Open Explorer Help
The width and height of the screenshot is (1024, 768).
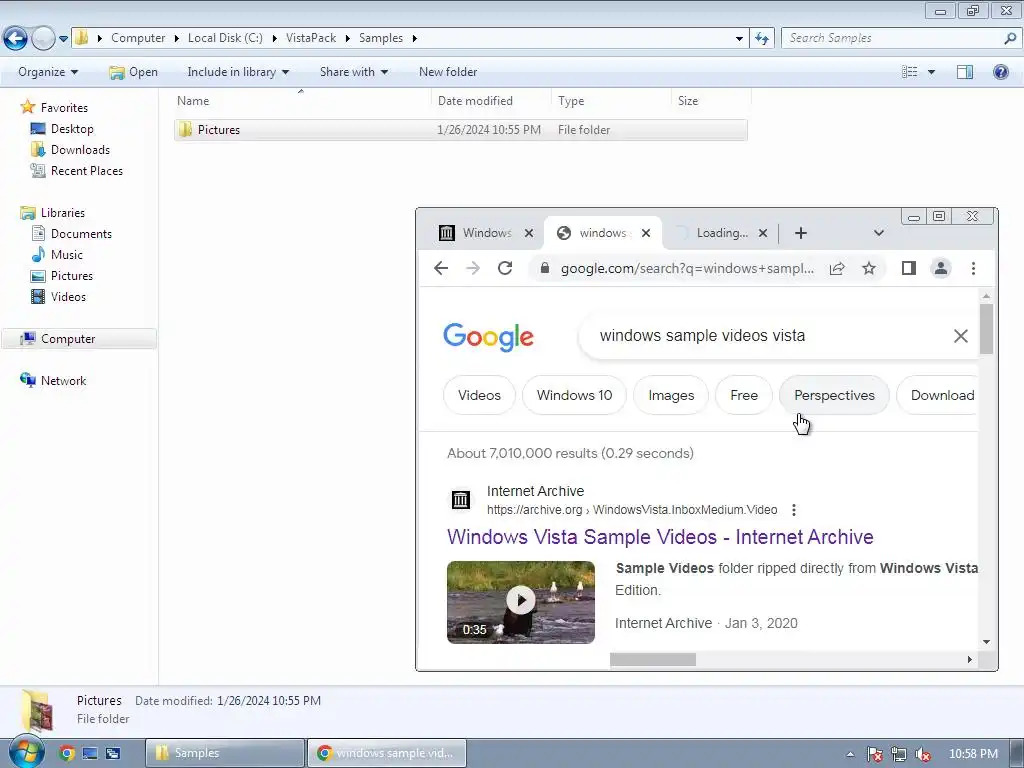(x=1000, y=72)
